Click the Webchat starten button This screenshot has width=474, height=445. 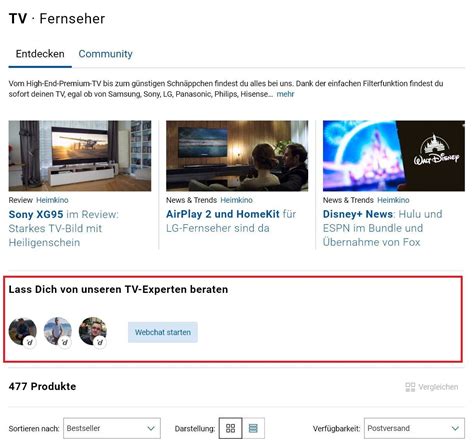(x=163, y=332)
